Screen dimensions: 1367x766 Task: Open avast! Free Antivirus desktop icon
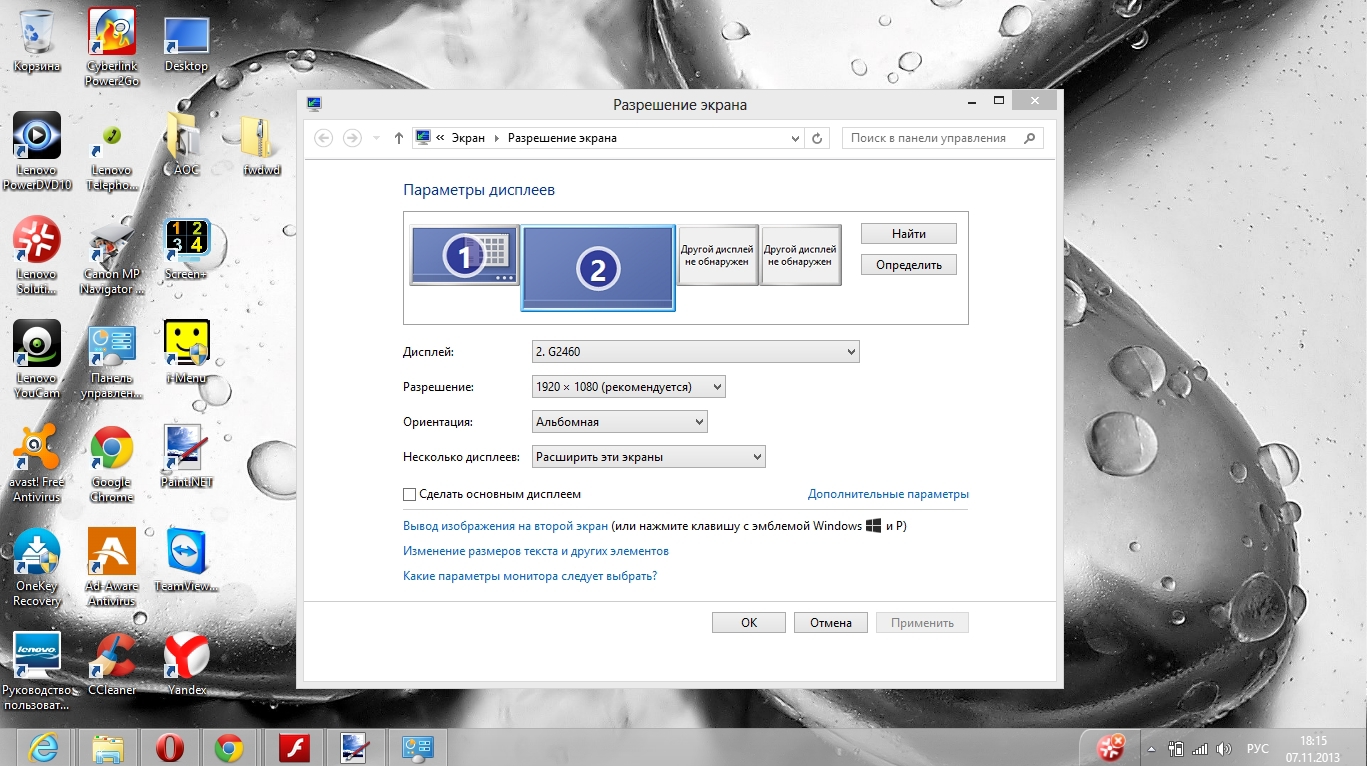(x=37, y=464)
